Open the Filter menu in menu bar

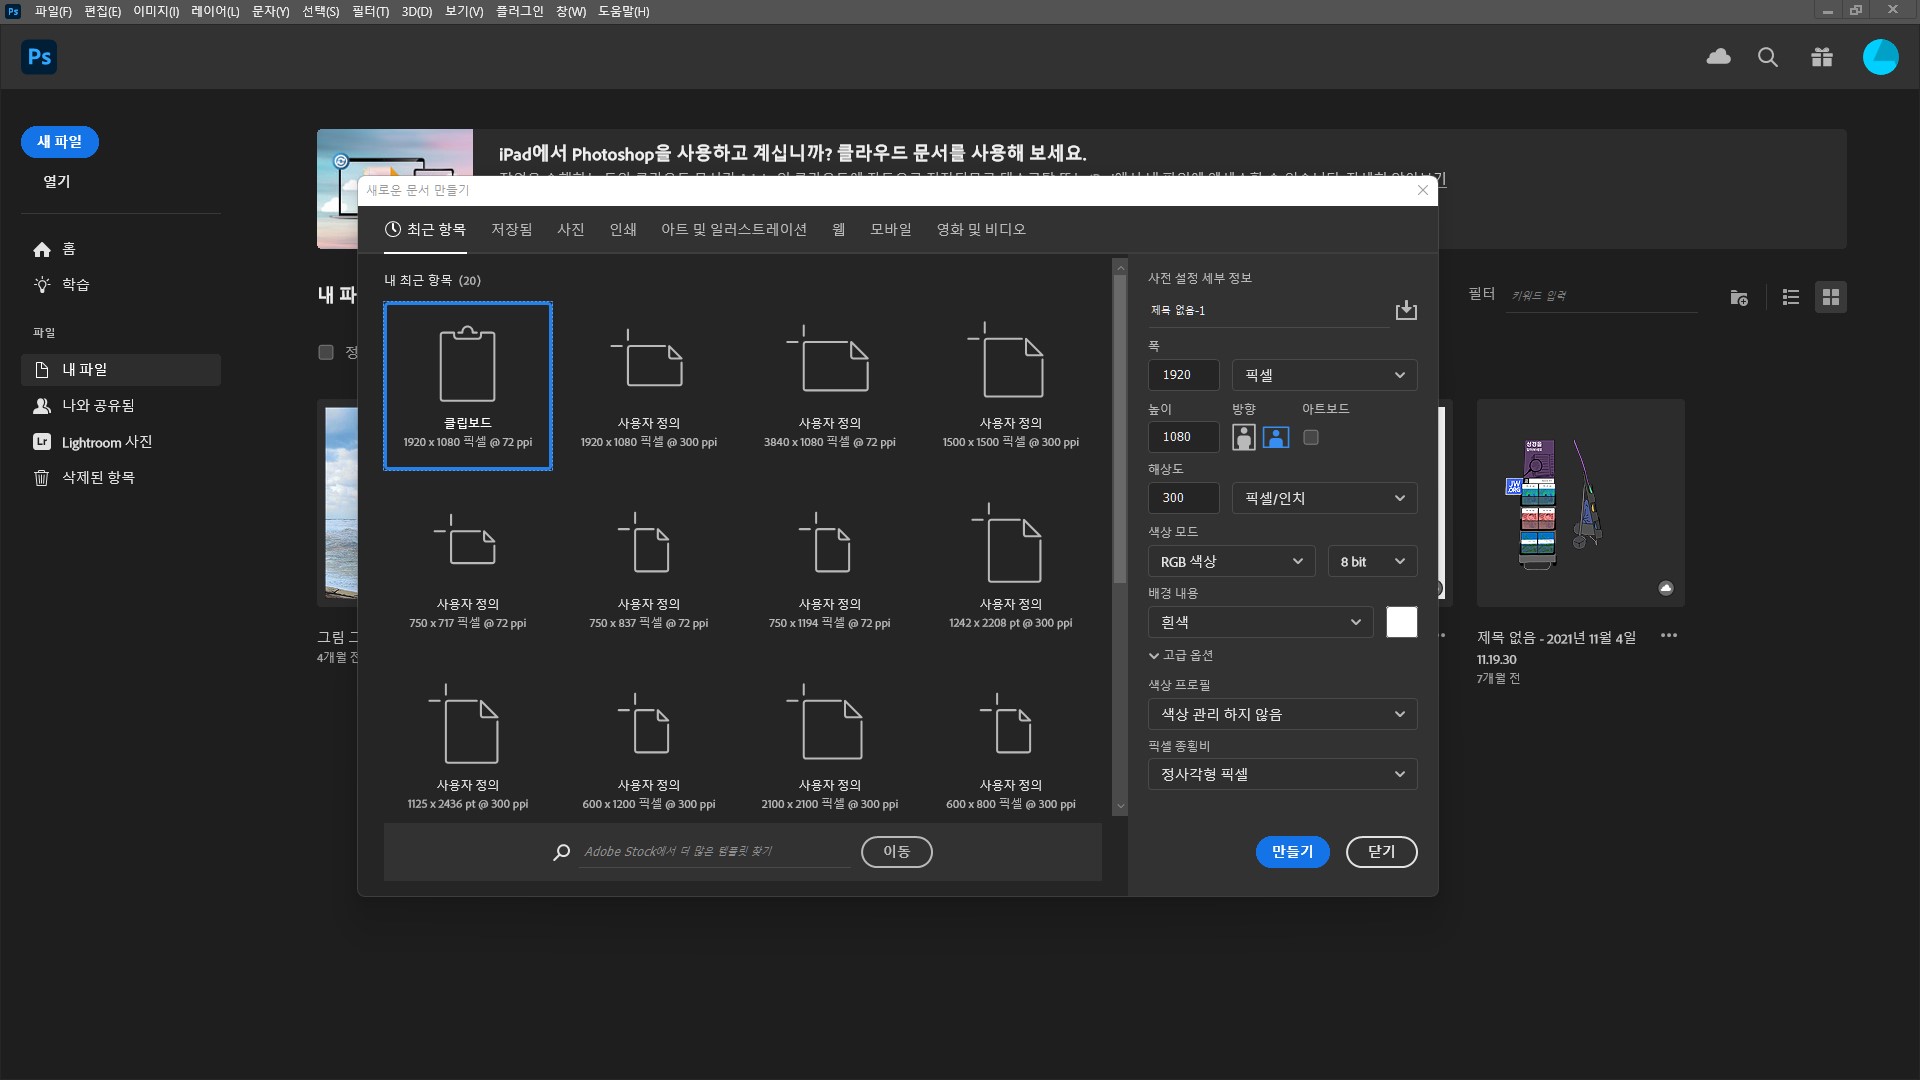[x=370, y=11]
